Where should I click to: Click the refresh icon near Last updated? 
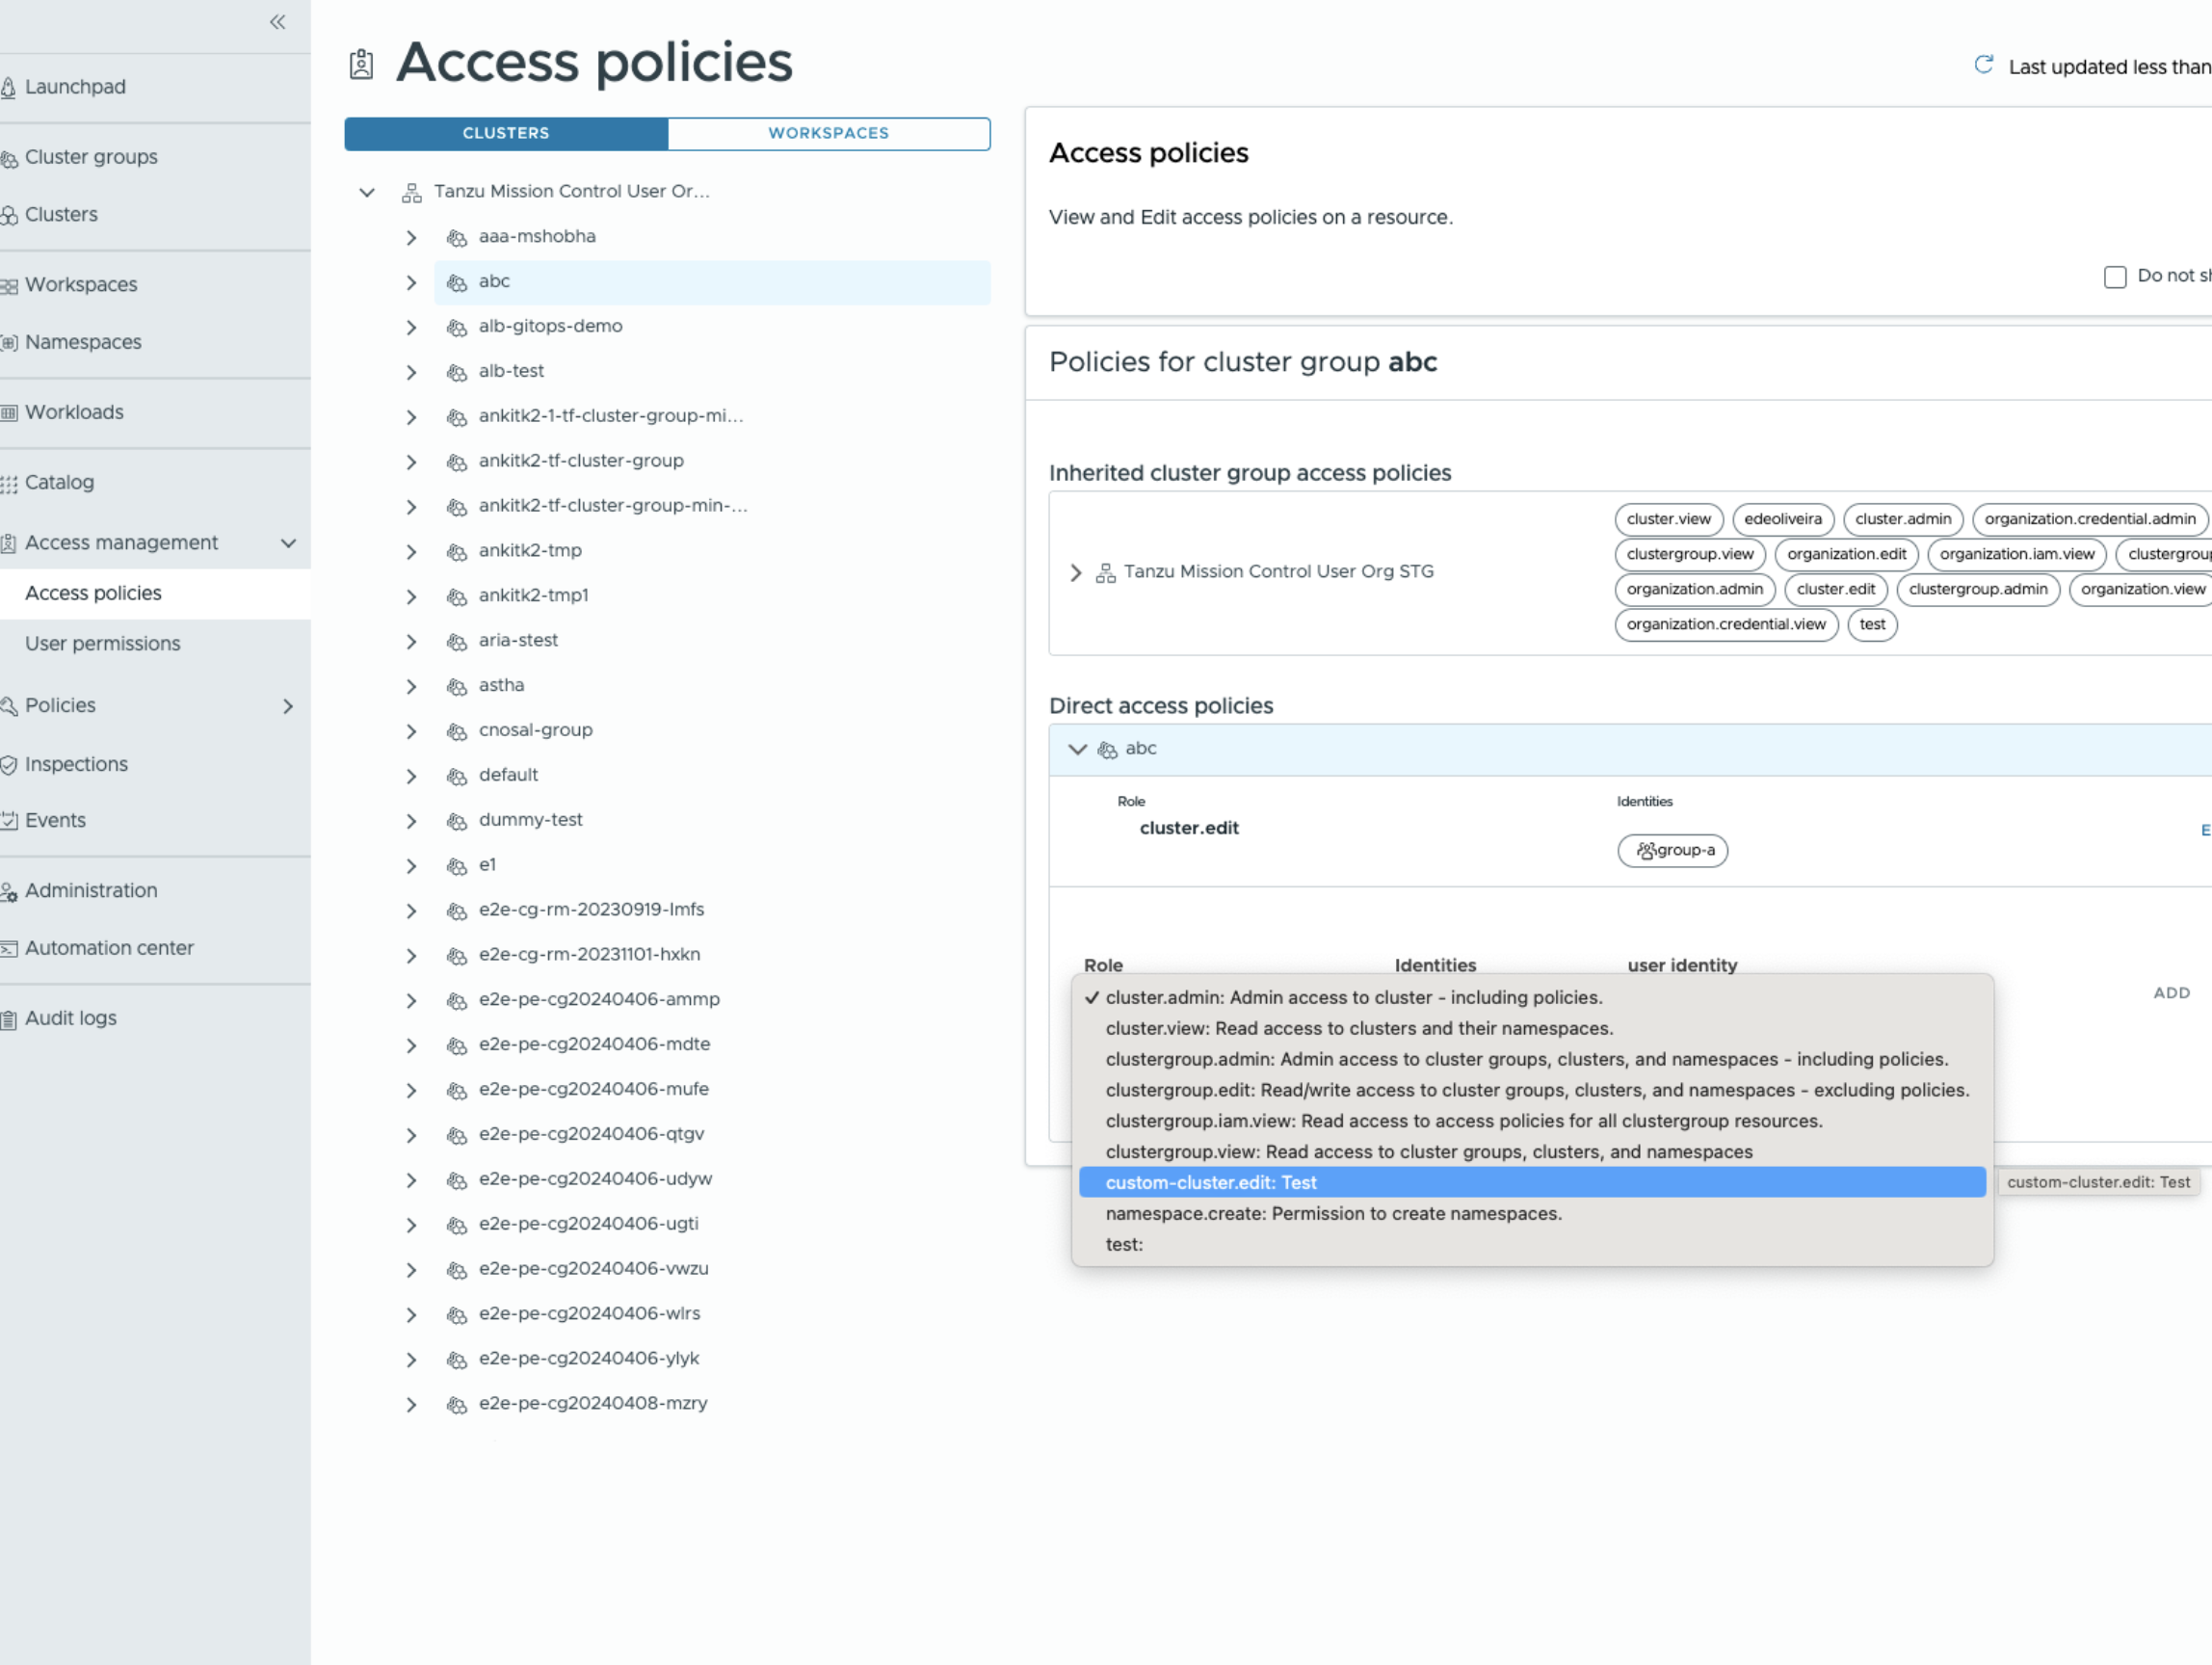tap(1984, 65)
